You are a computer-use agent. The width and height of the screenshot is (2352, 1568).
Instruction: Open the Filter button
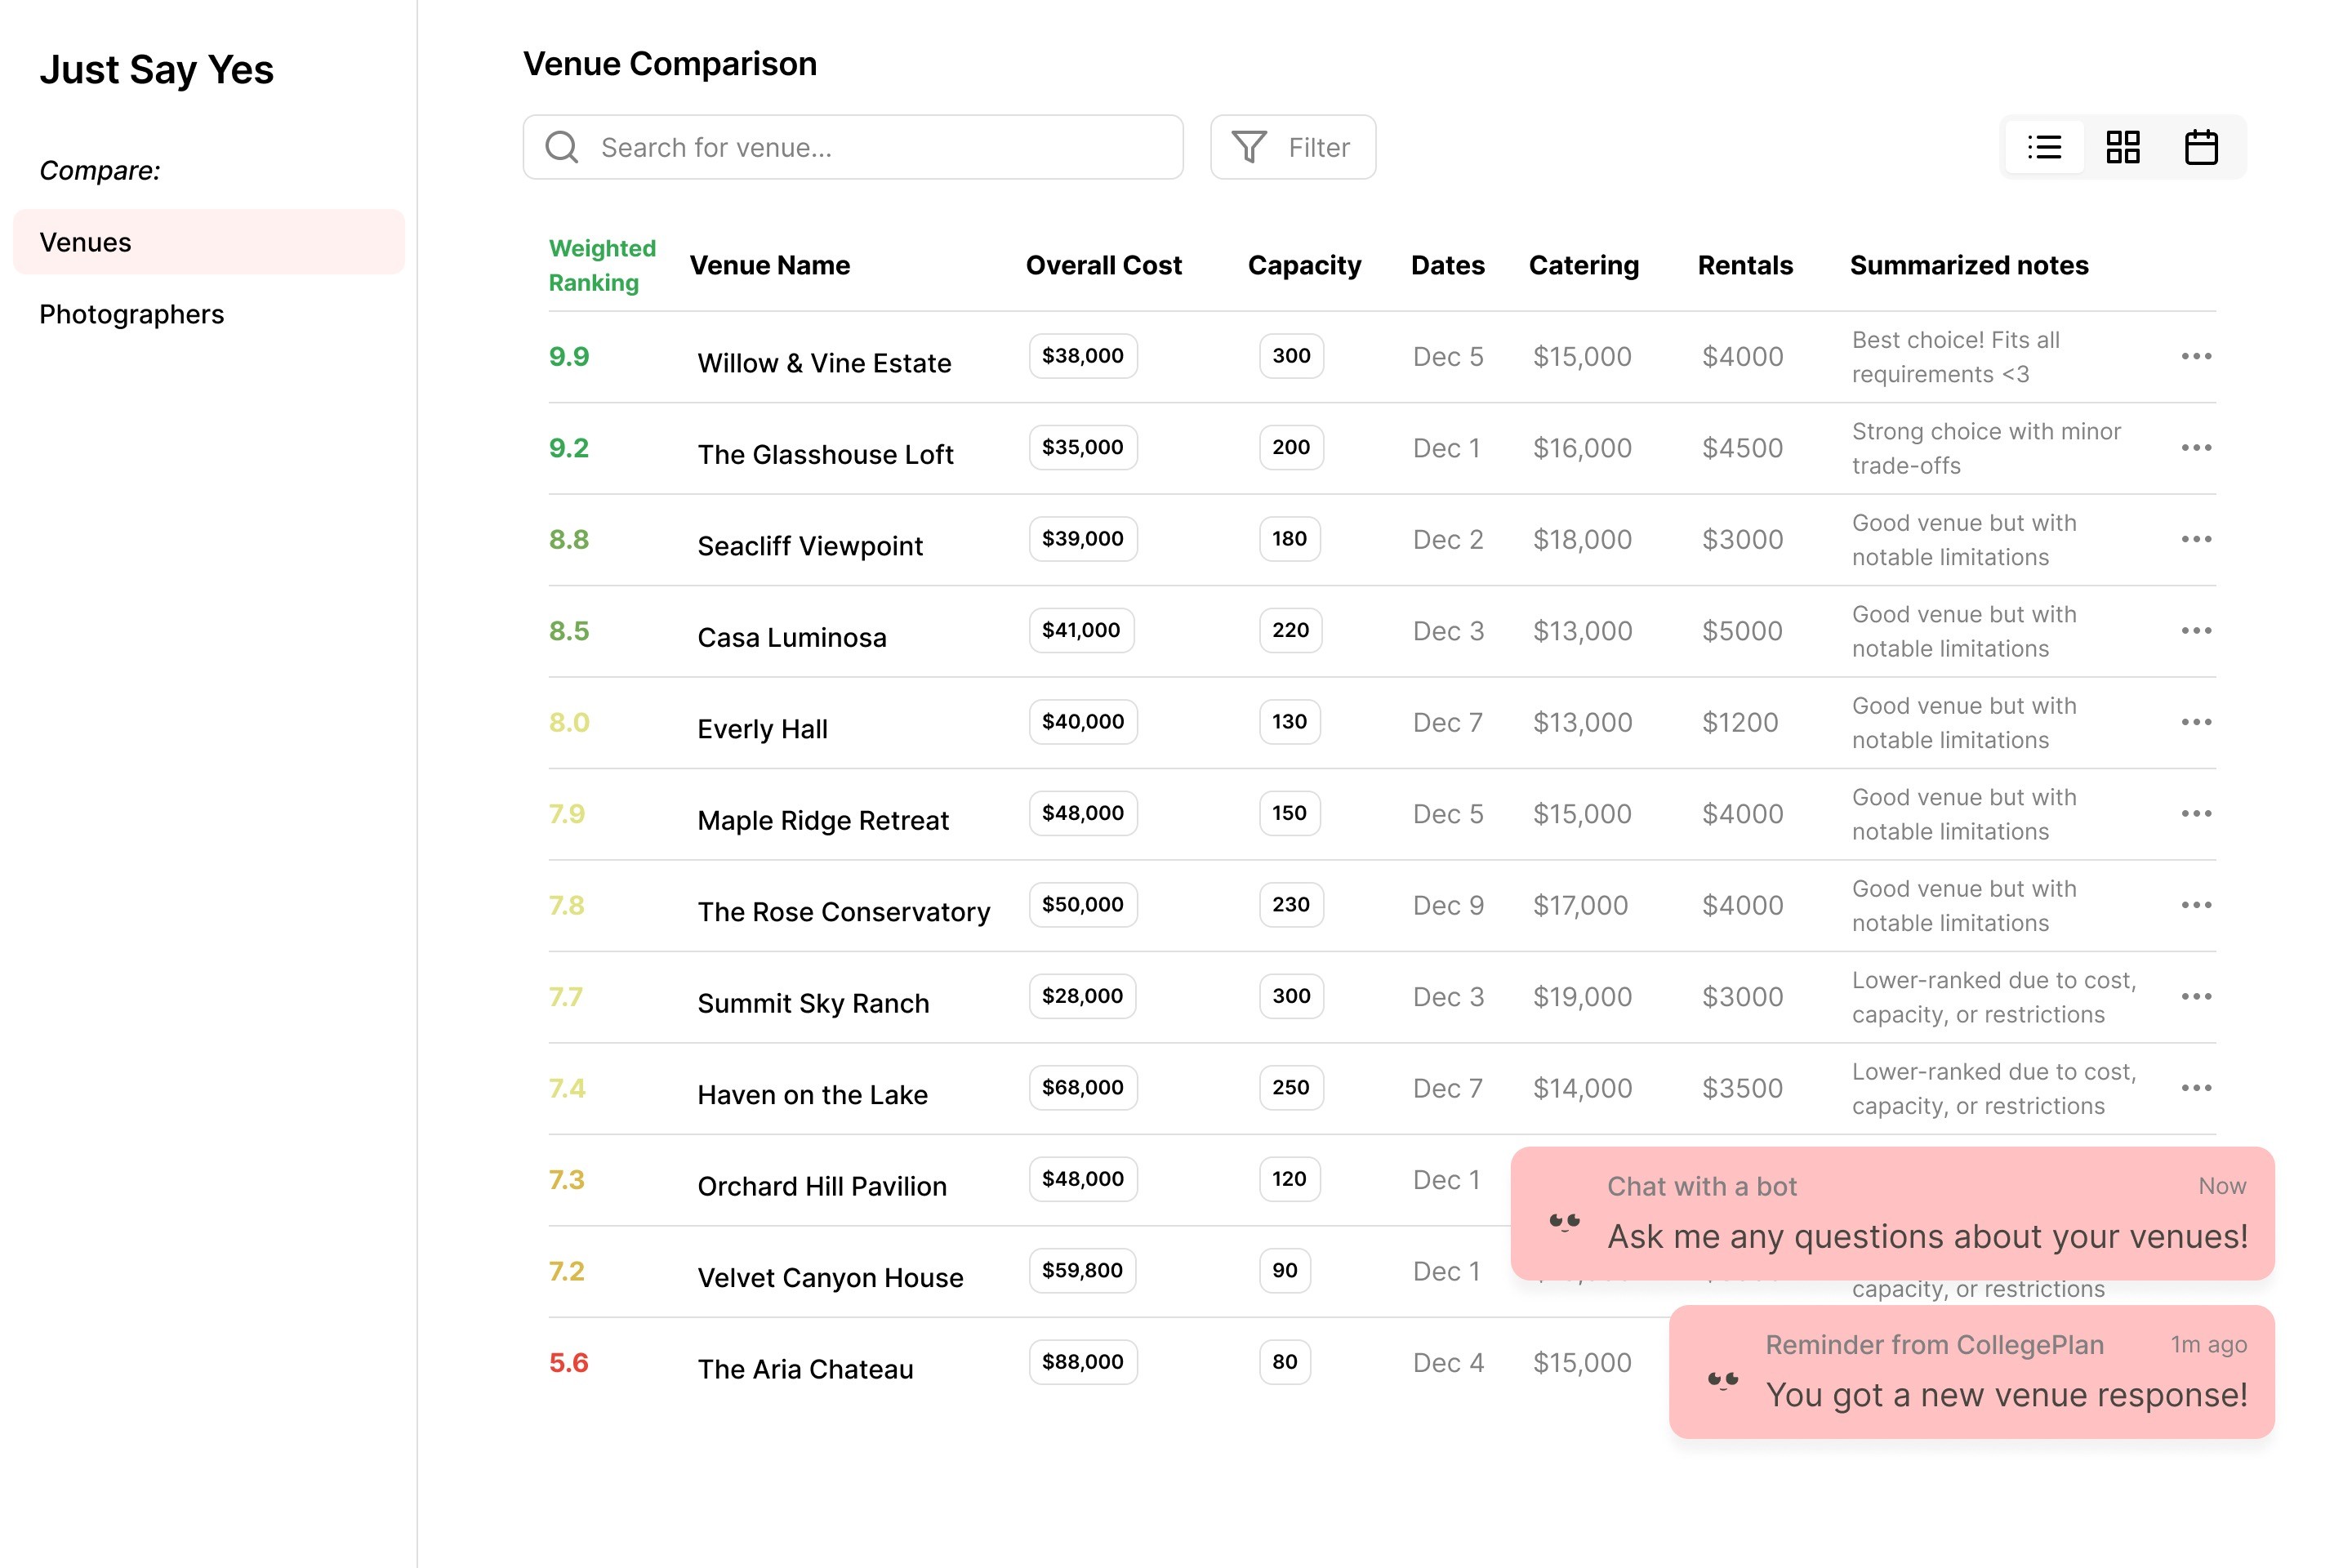[x=1292, y=147]
